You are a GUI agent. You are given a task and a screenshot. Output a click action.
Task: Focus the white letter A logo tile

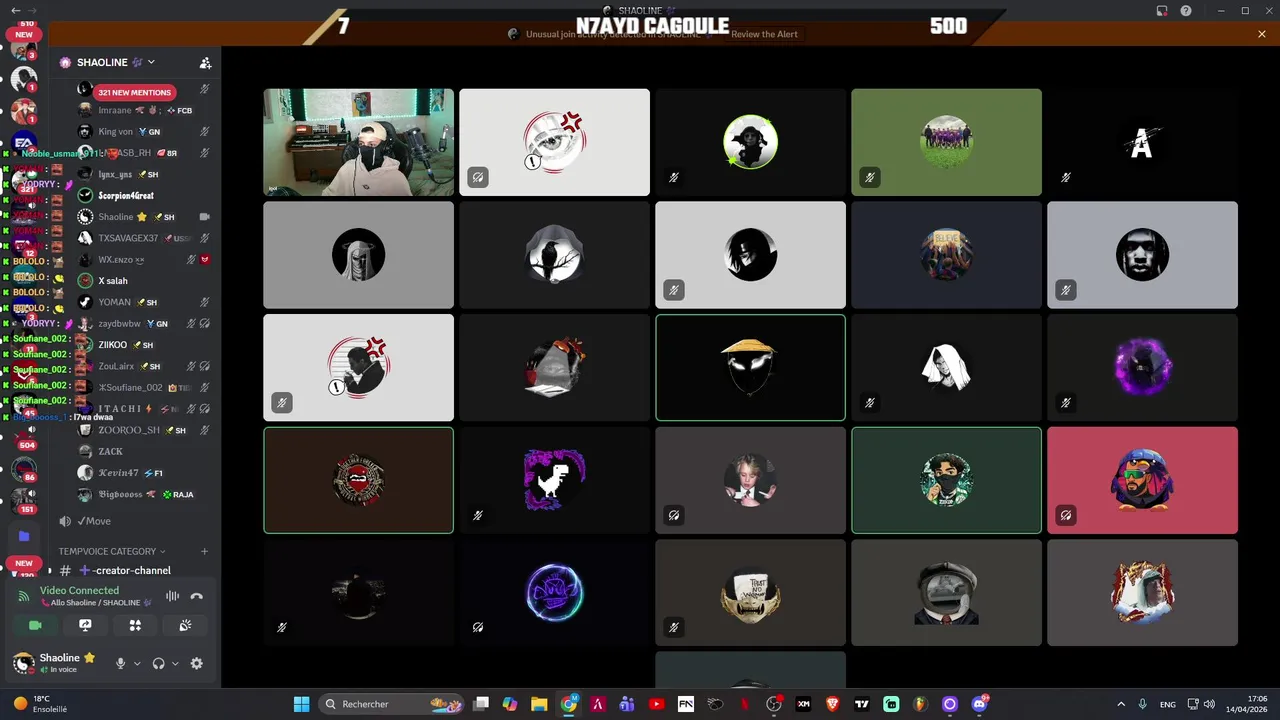click(1142, 142)
